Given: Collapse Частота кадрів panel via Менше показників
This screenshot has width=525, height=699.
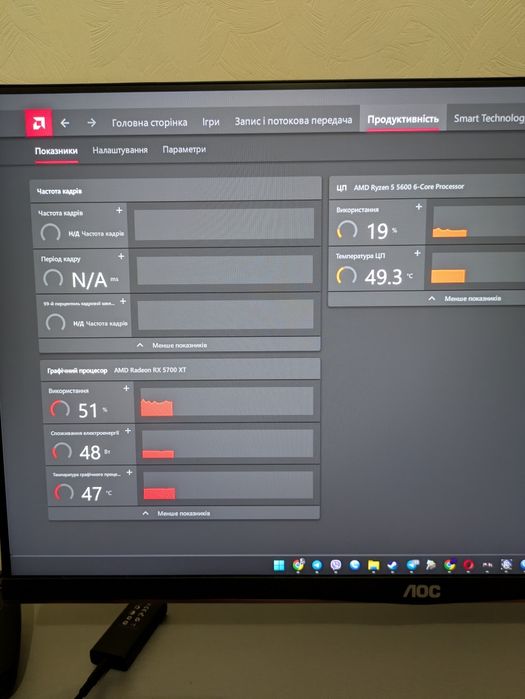Looking at the screenshot, I should tap(180, 345).
